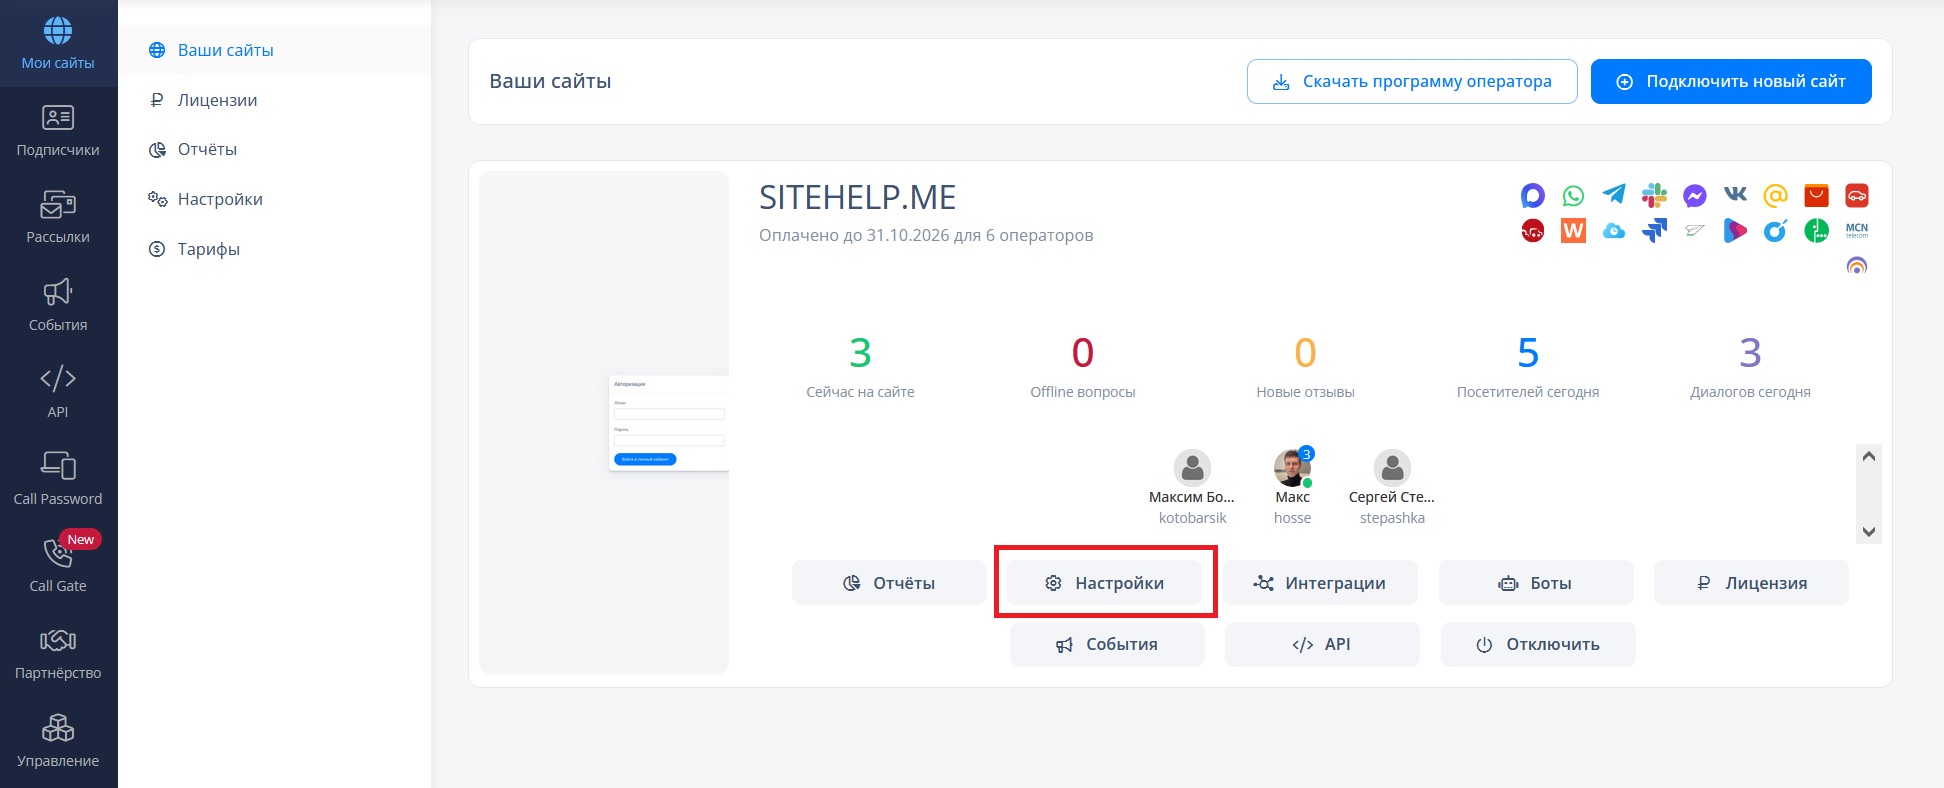Screen dimensions: 1944x788
Task: Open site Настройки button
Action: (x=1104, y=583)
